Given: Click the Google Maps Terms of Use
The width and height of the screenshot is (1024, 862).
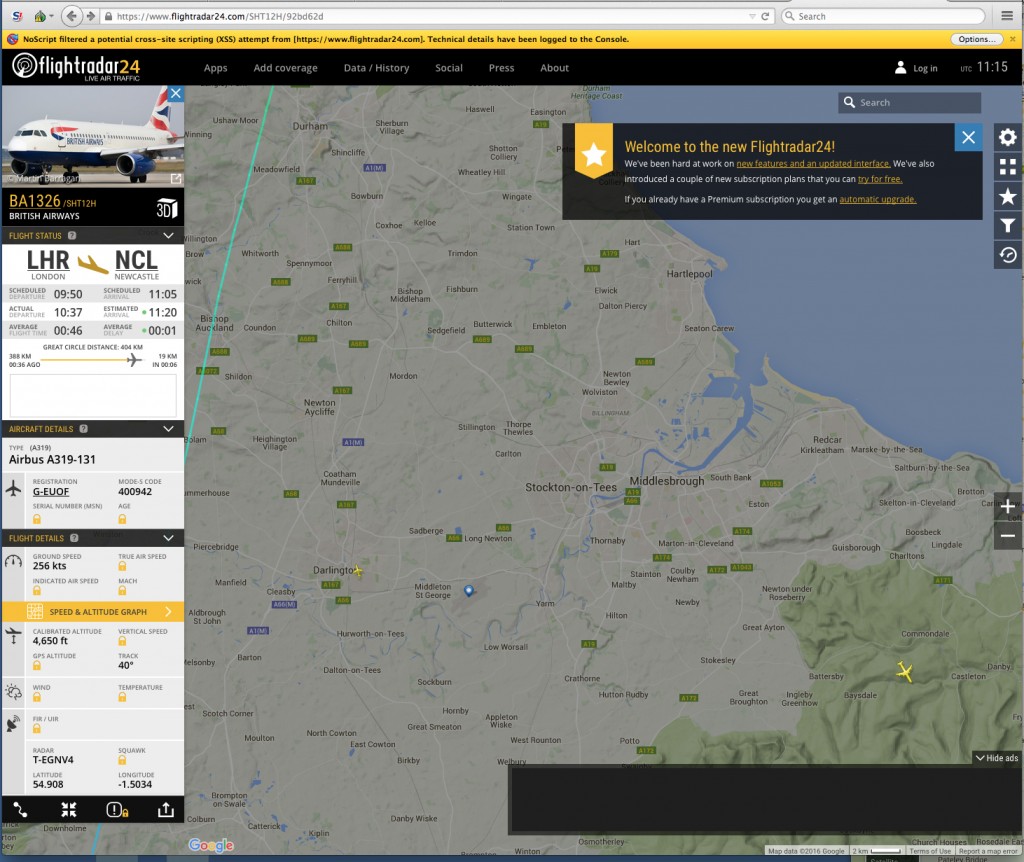Looking at the screenshot, I should pos(930,851).
